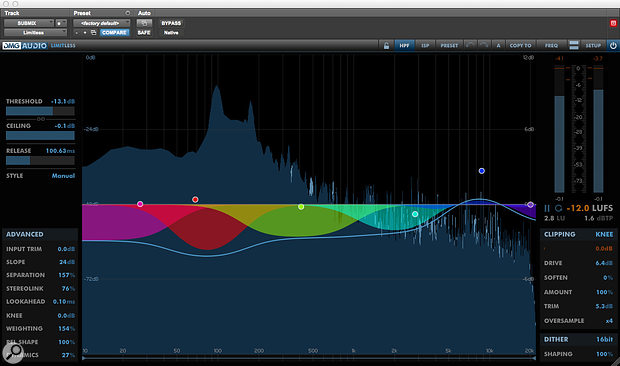This screenshot has height=366, width=620.
Task: Open the insert slot 'e' dropdown
Action: [x=60, y=23]
